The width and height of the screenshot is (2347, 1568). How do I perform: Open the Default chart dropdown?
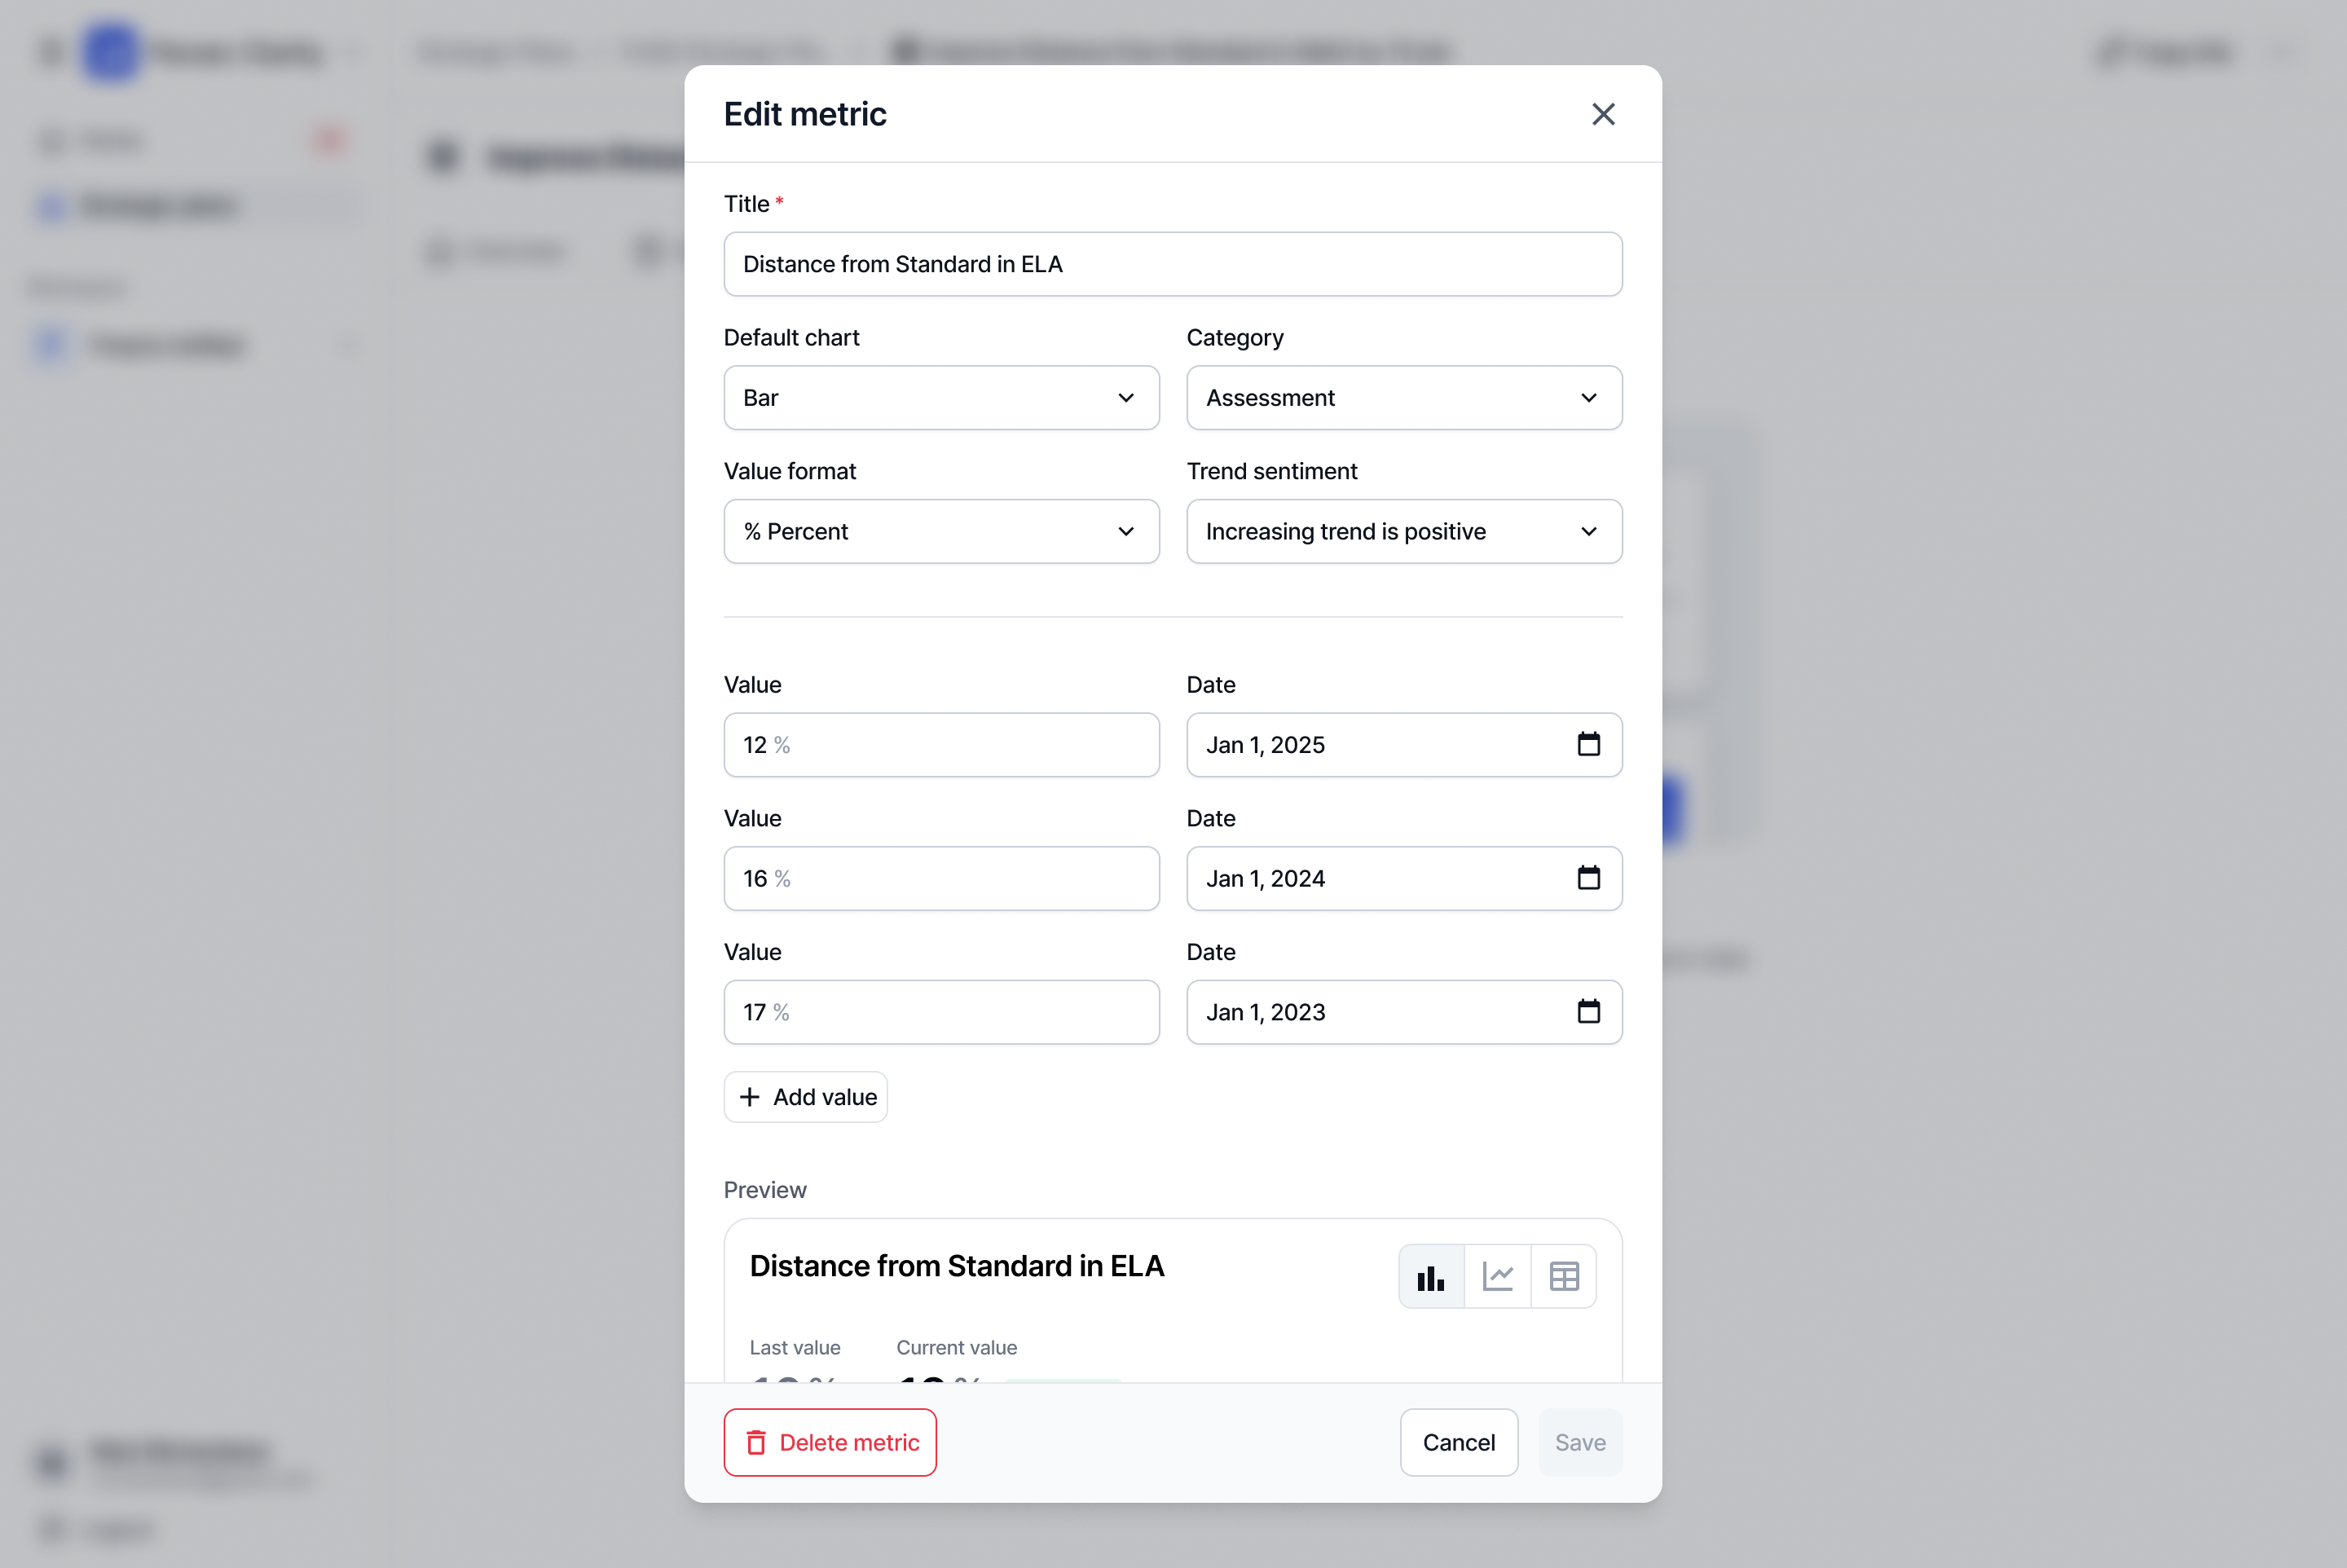point(940,398)
